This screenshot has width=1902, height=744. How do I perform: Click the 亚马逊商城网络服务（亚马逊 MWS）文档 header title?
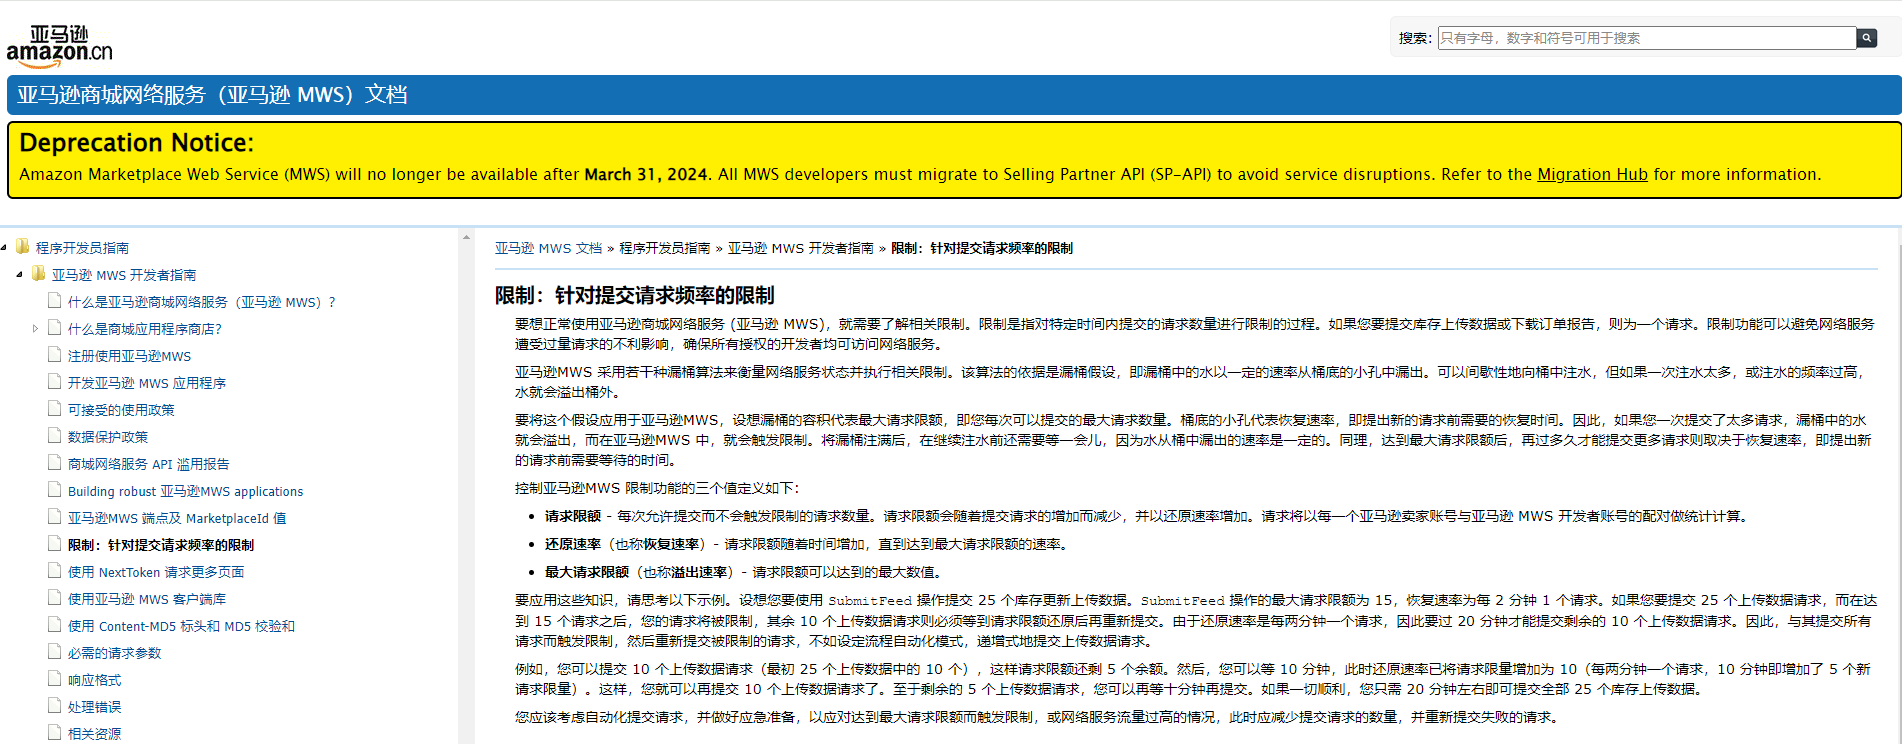point(212,95)
